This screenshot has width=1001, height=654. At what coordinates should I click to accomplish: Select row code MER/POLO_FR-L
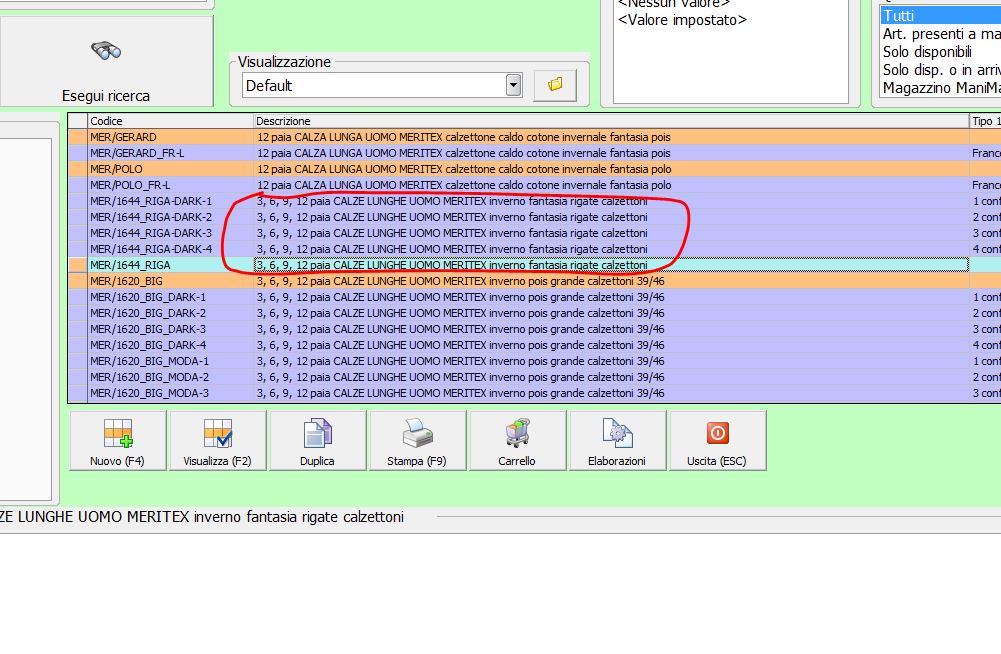point(170,185)
